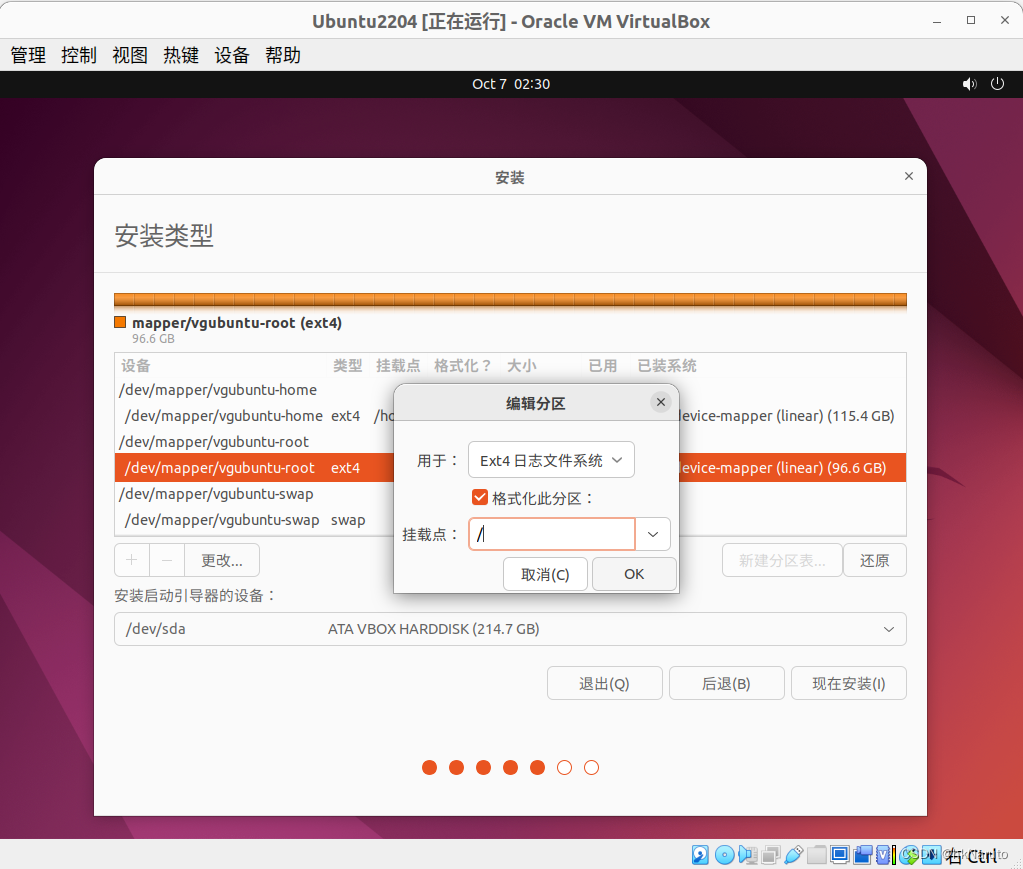The image size is (1023, 869).
Task: Click the minus remove partition button
Action: click(167, 560)
